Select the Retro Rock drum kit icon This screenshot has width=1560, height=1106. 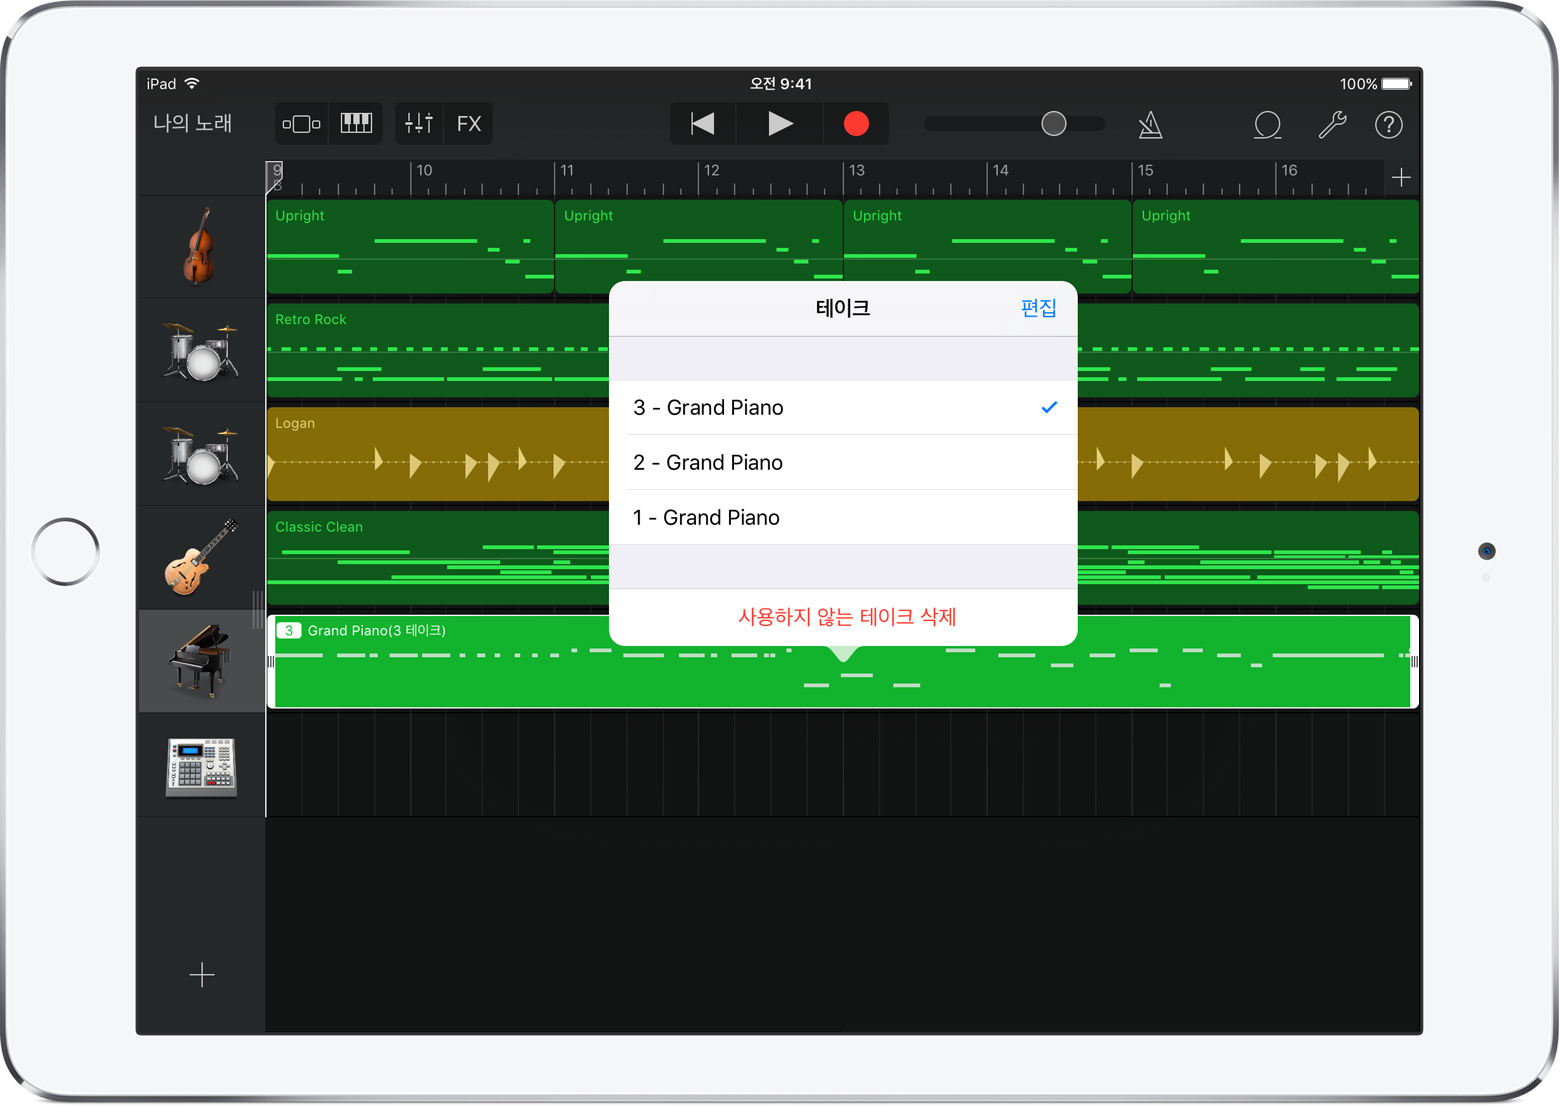203,350
